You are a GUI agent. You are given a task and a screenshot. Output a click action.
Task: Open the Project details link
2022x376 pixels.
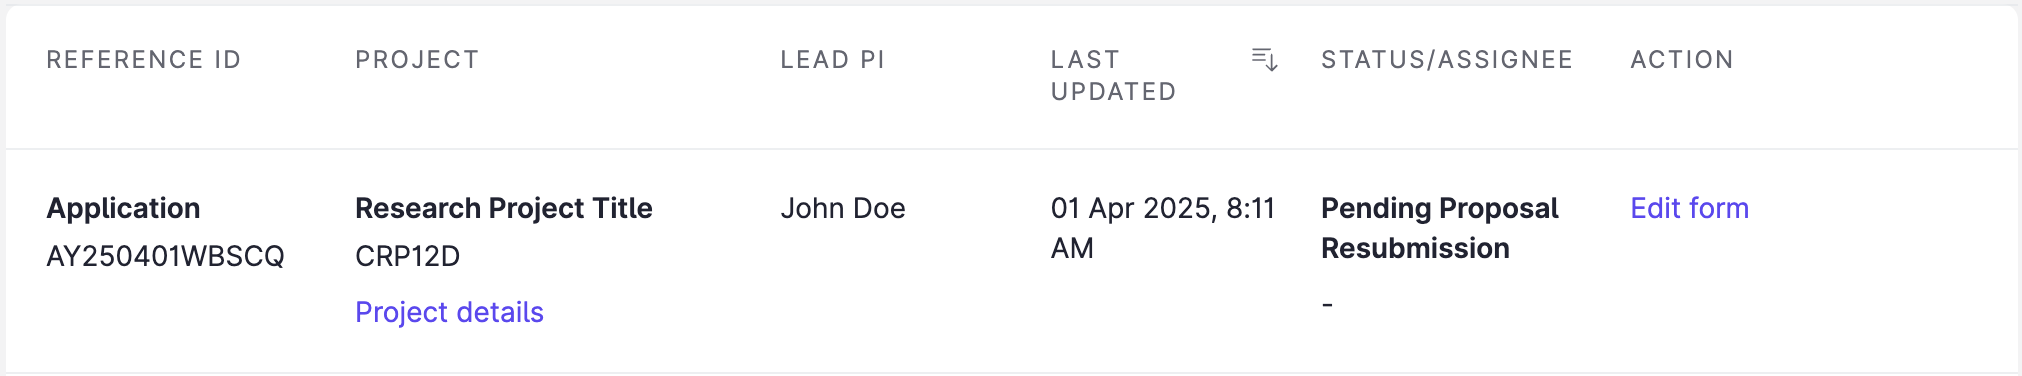pos(449,312)
